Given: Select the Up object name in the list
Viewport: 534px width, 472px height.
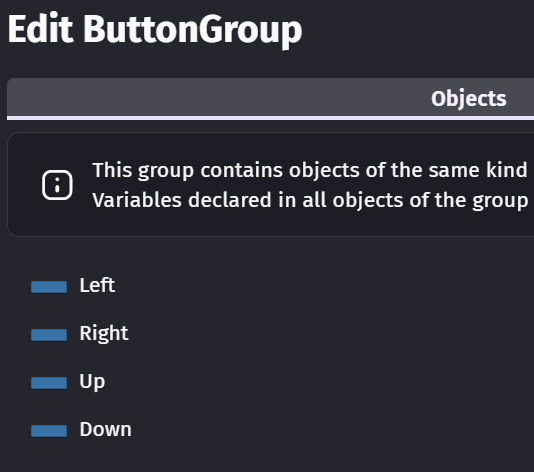Looking at the screenshot, I should point(92,381).
